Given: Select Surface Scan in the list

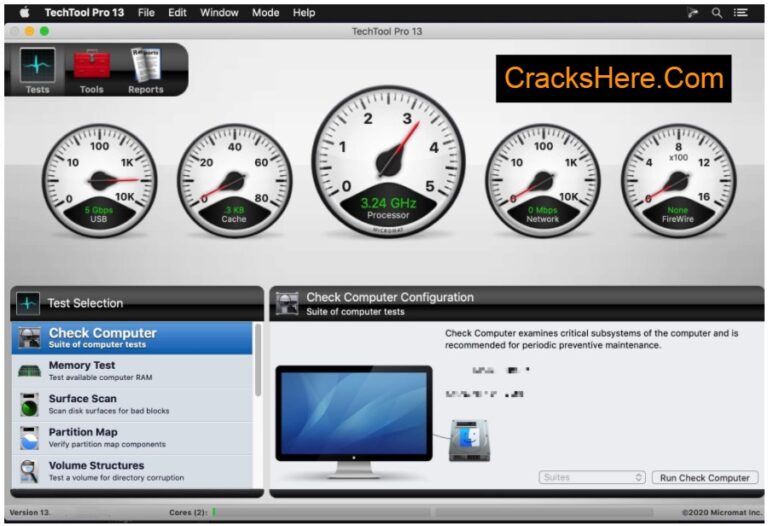Looking at the screenshot, I should click(x=132, y=405).
